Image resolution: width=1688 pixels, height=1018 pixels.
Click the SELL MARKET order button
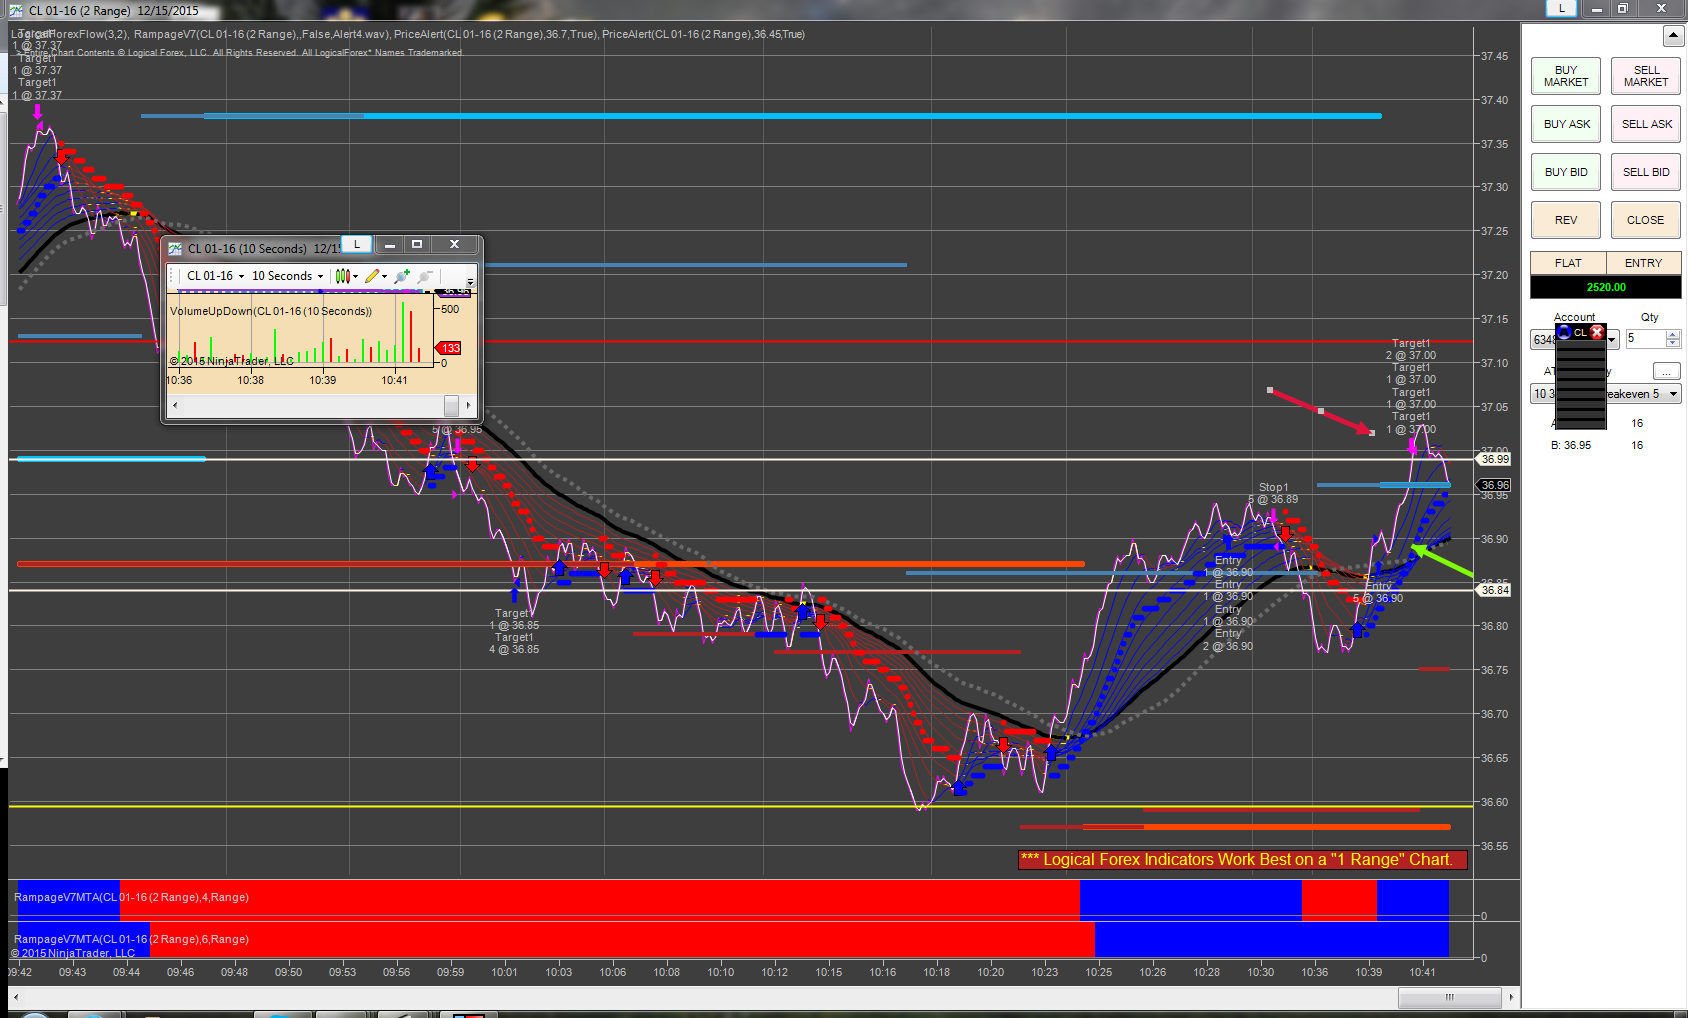[1646, 76]
